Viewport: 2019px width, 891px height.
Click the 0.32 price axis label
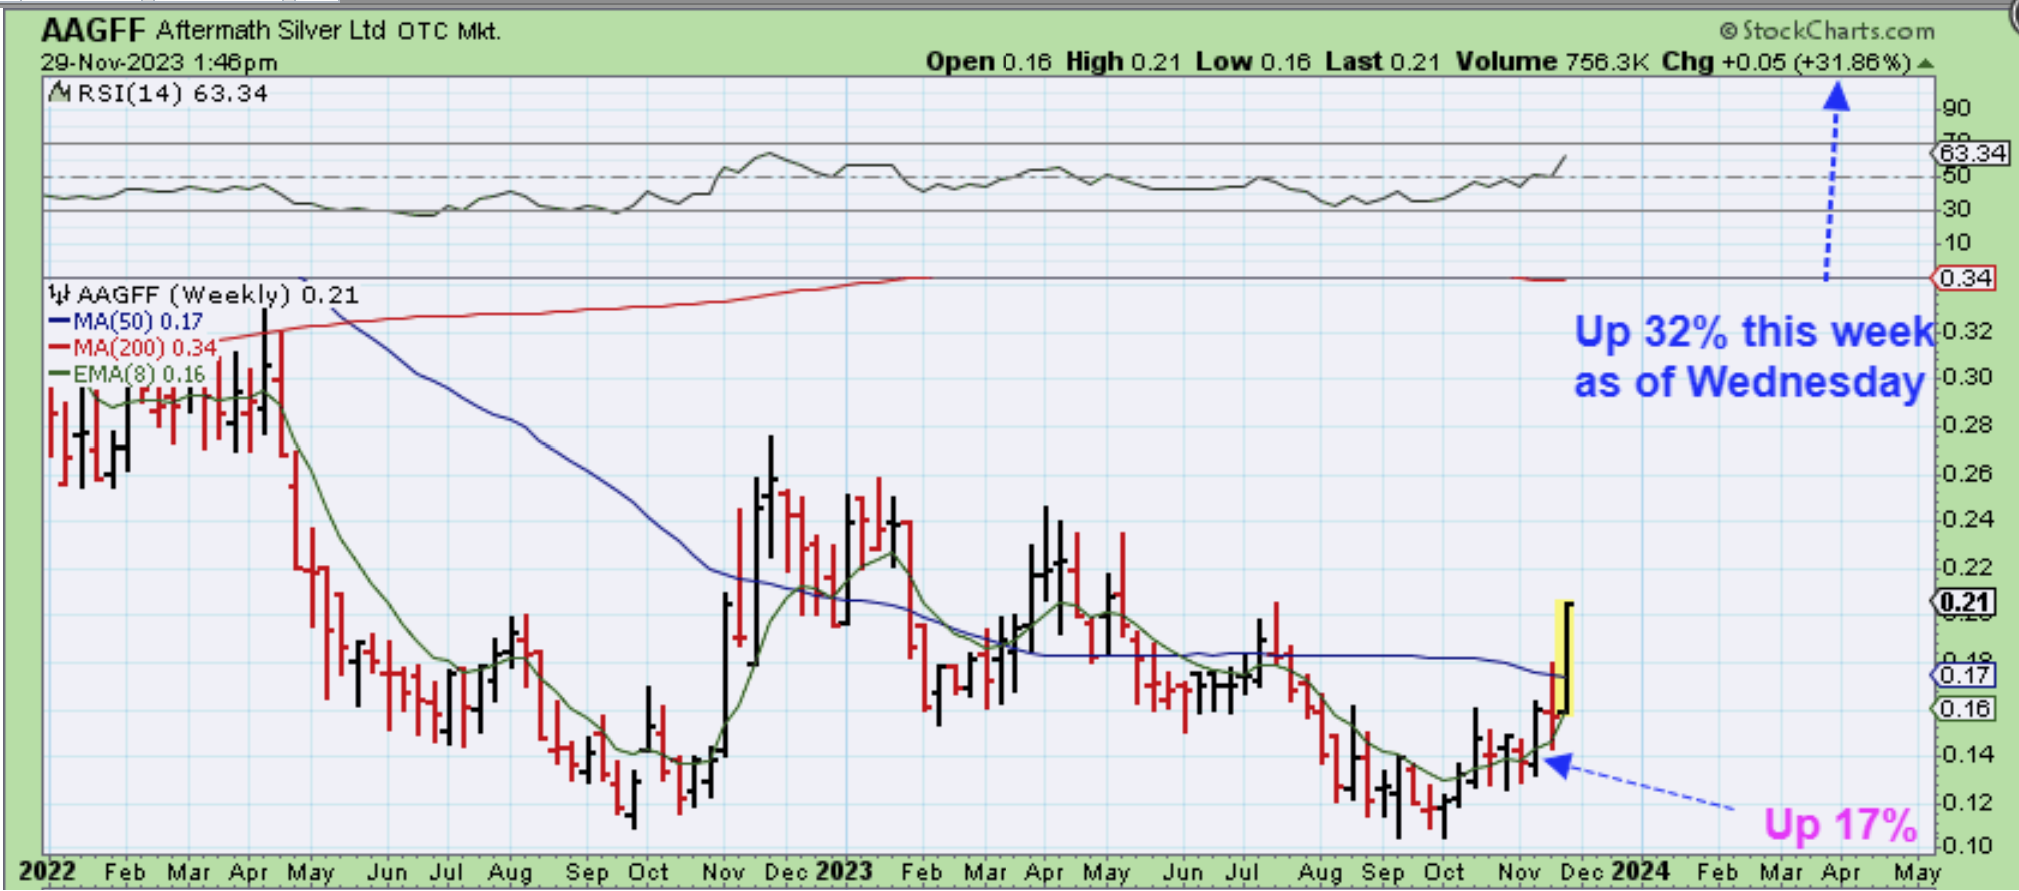pyautogui.click(x=1965, y=331)
